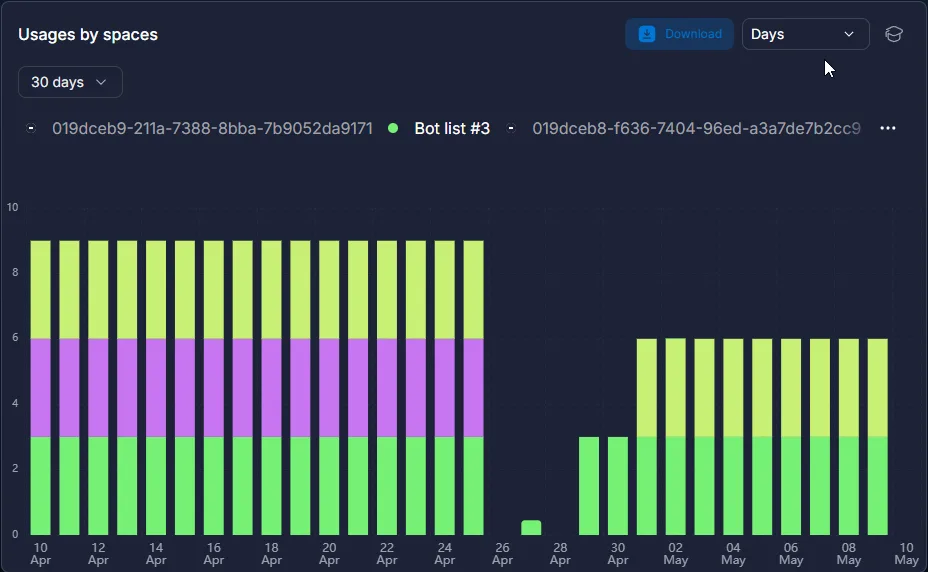This screenshot has width=928, height=572.
Task: Click the legend dot before 019dceb8-f636
Action: (x=511, y=128)
